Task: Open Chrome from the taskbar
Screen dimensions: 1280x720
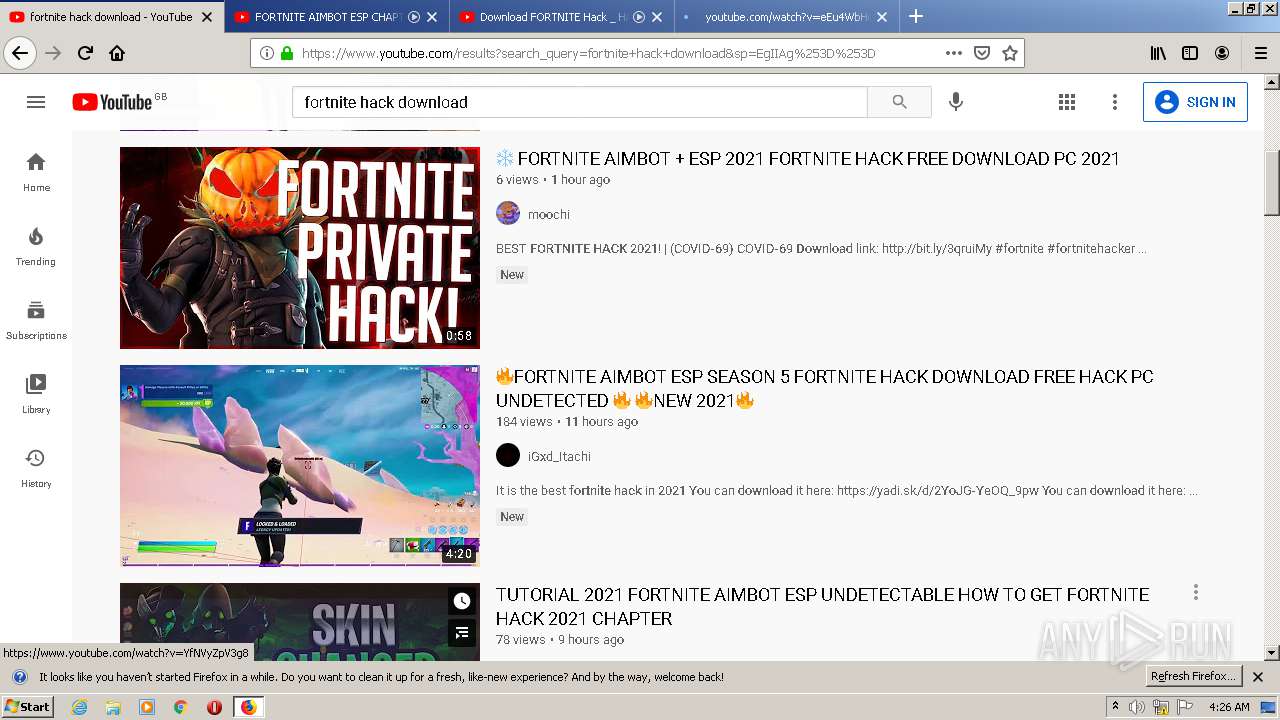Action: (180, 707)
